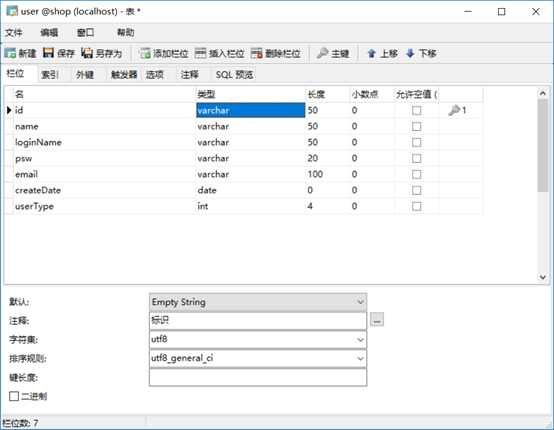Click the ... button beside 注释 field
The height and width of the screenshot is (430, 554).
(377, 320)
